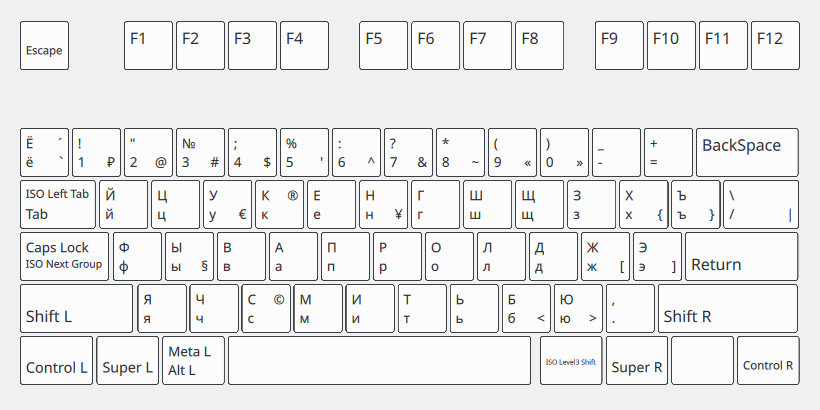Click the Ё key with grave accent
Screen dimensions: 820x410
pyautogui.click(x=44, y=153)
